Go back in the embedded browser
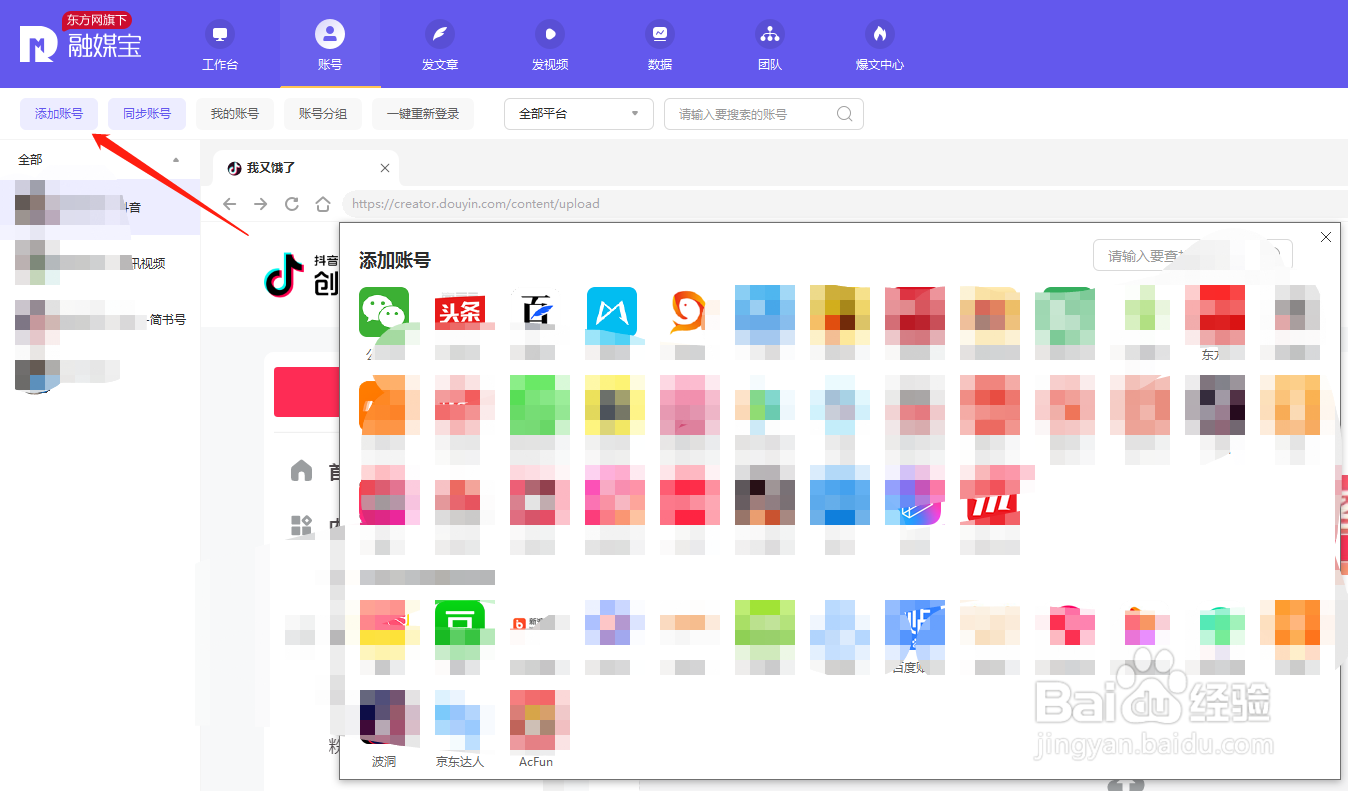Viewport: 1348px width, 791px height. 230,204
